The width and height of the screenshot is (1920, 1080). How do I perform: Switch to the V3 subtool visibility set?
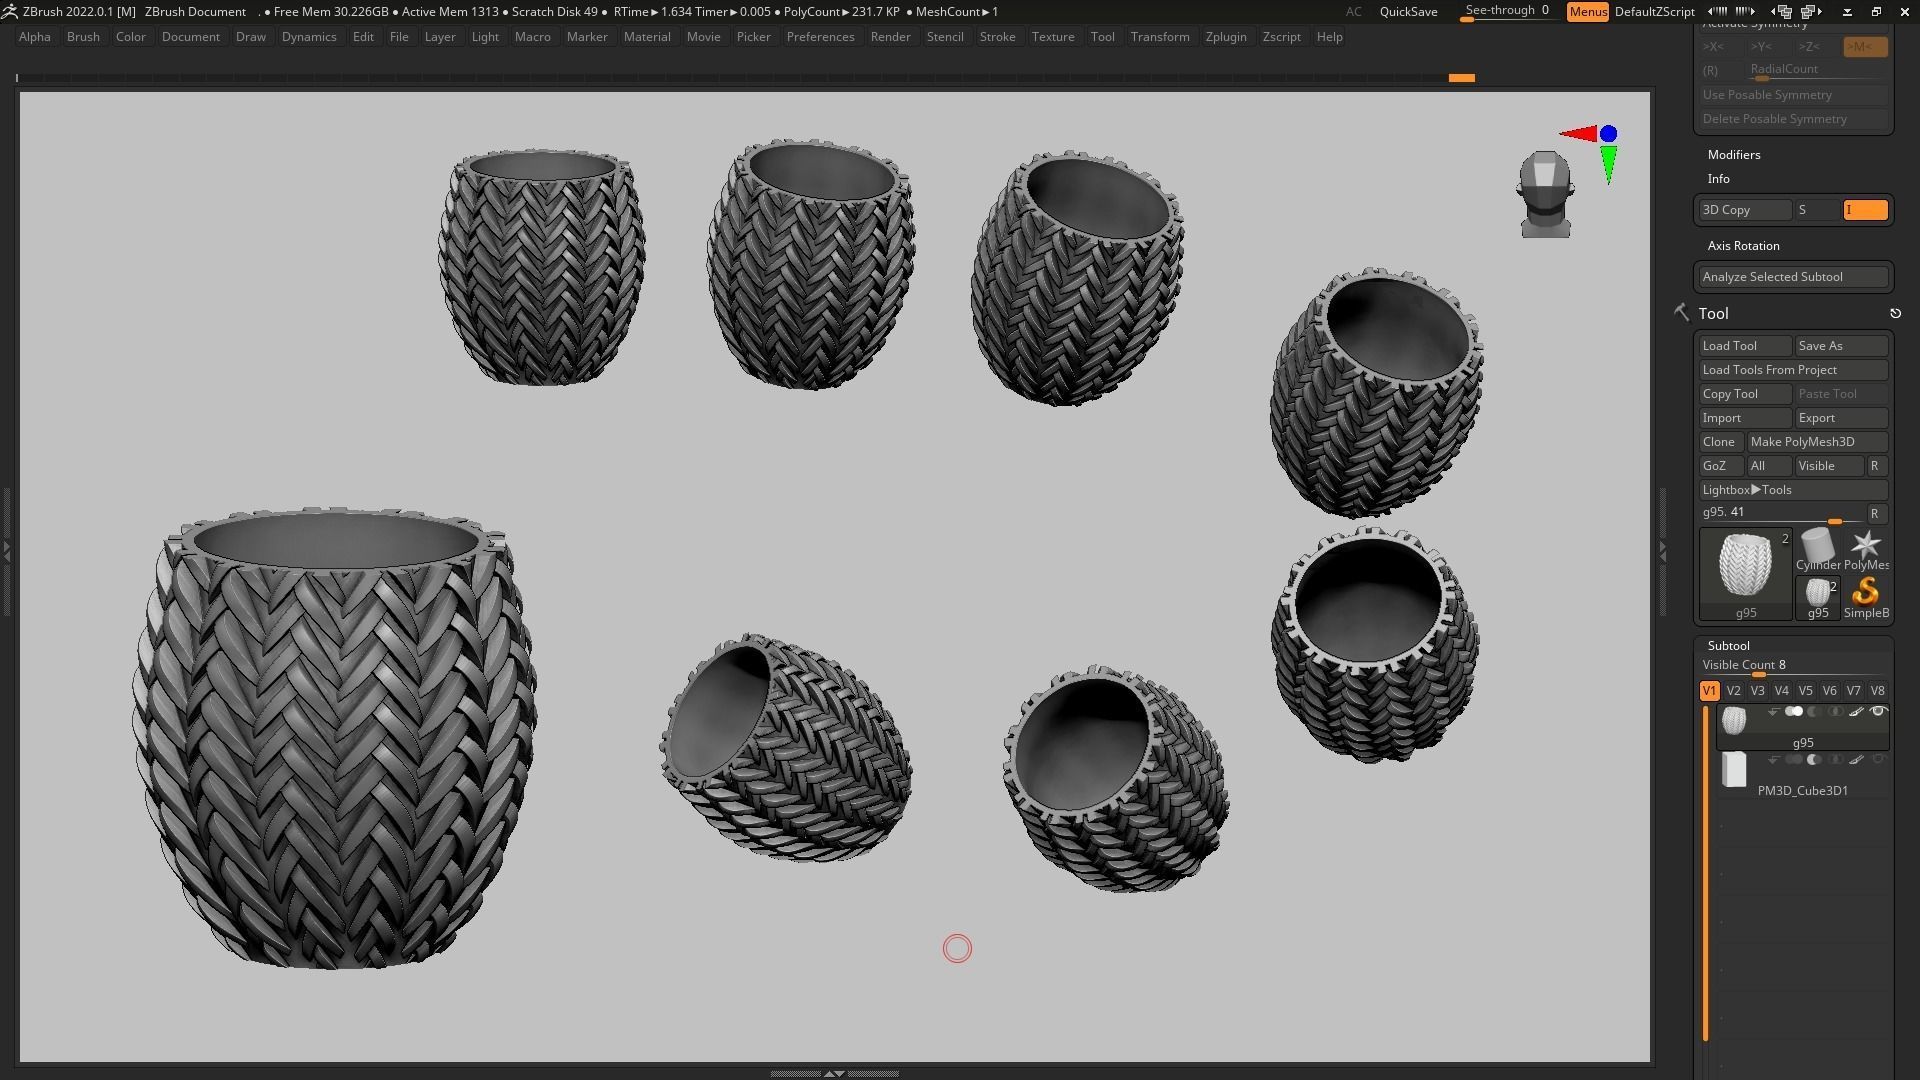tap(1757, 691)
